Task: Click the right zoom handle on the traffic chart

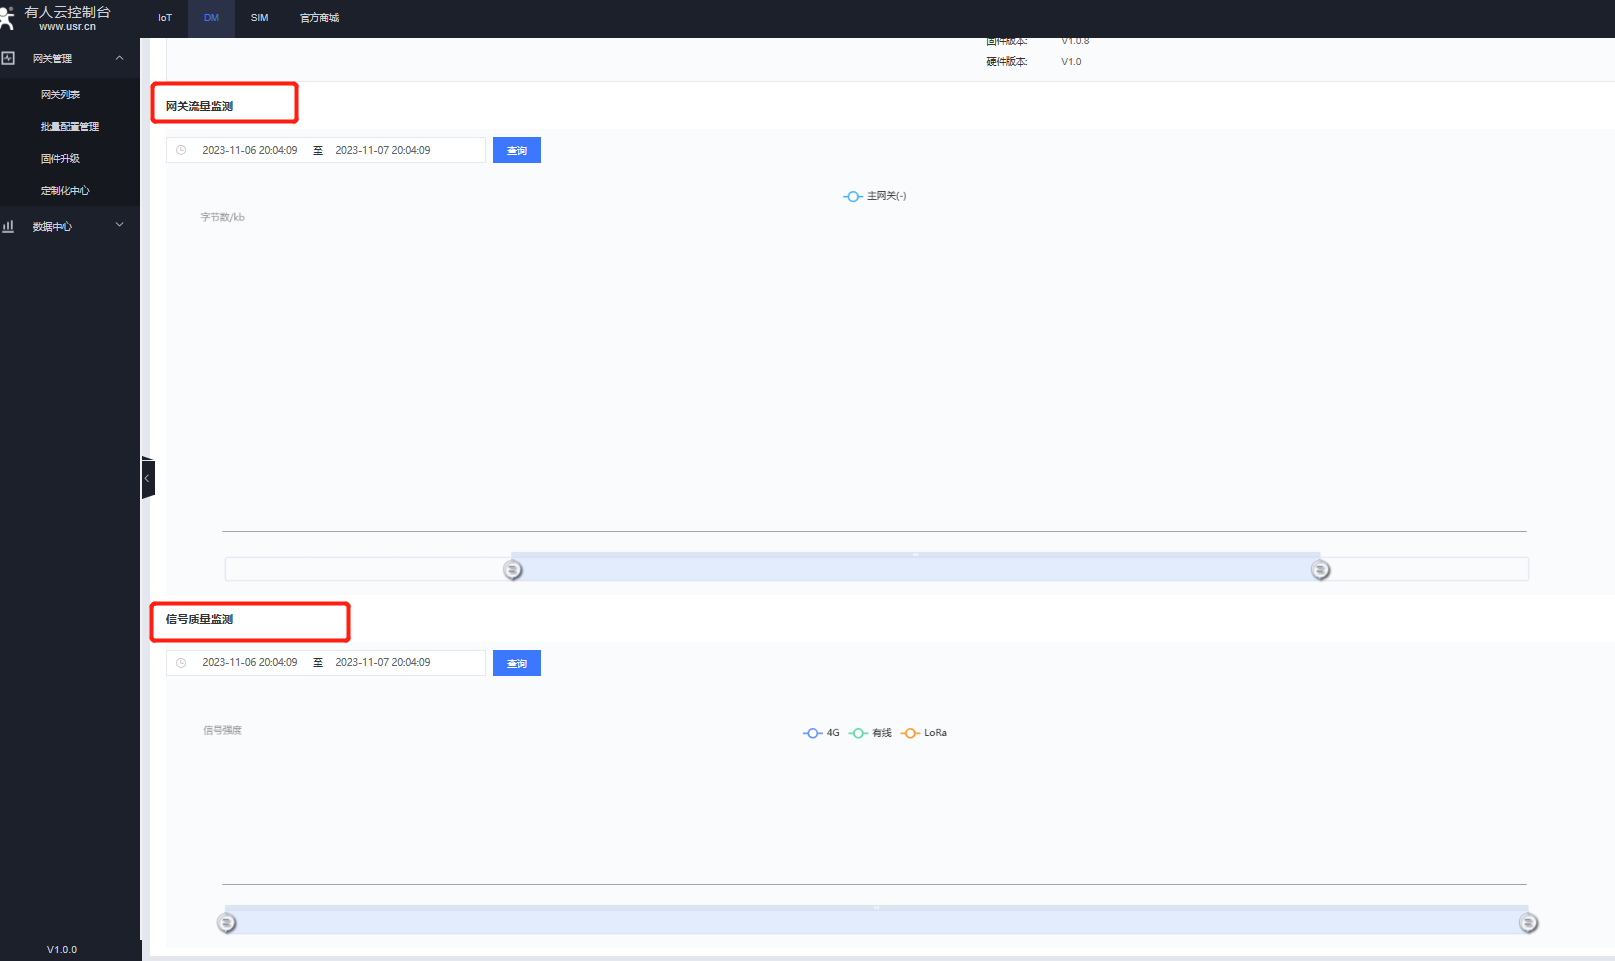Action: 1320,569
